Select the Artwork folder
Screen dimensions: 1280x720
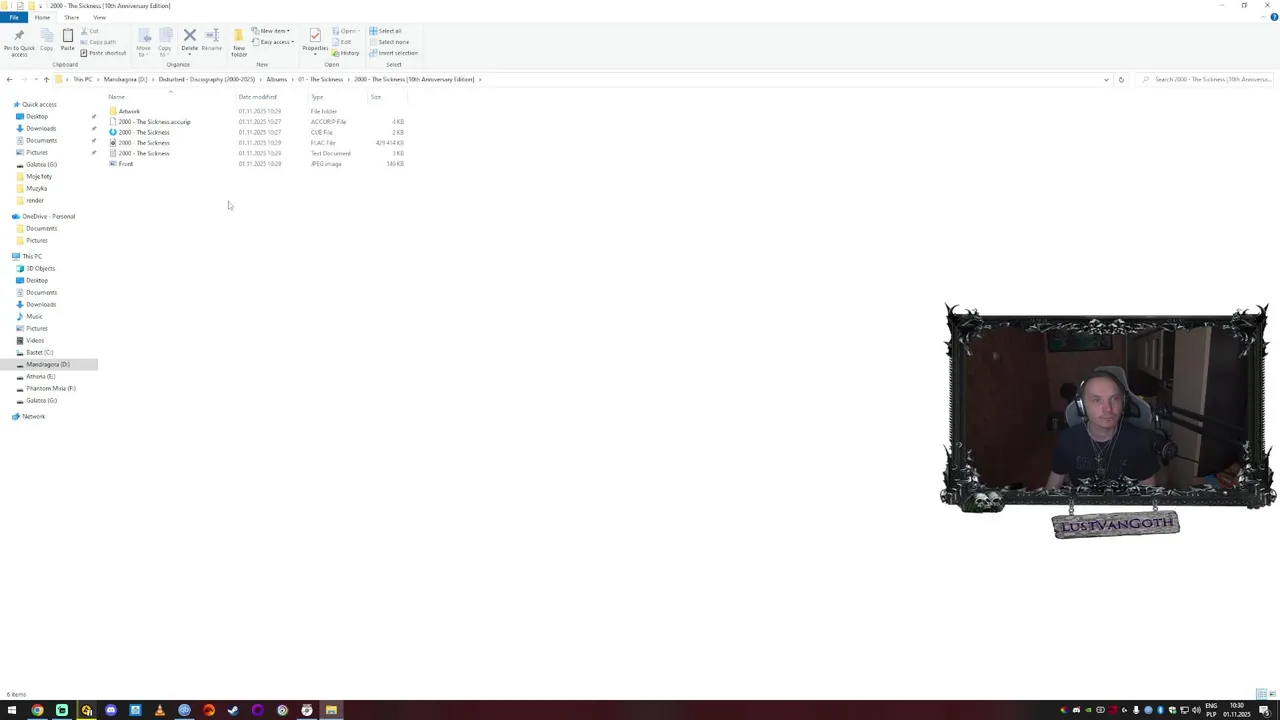129,111
